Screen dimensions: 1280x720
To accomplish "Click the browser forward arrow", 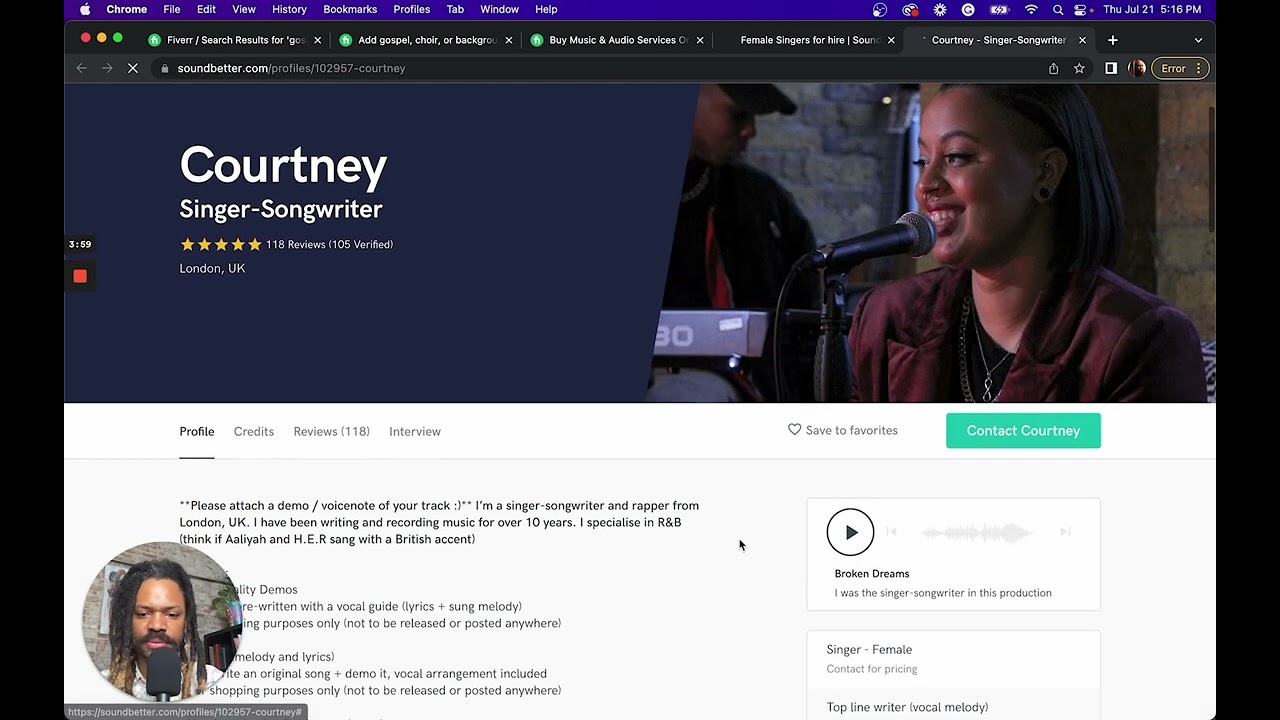I will click(107, 68).
